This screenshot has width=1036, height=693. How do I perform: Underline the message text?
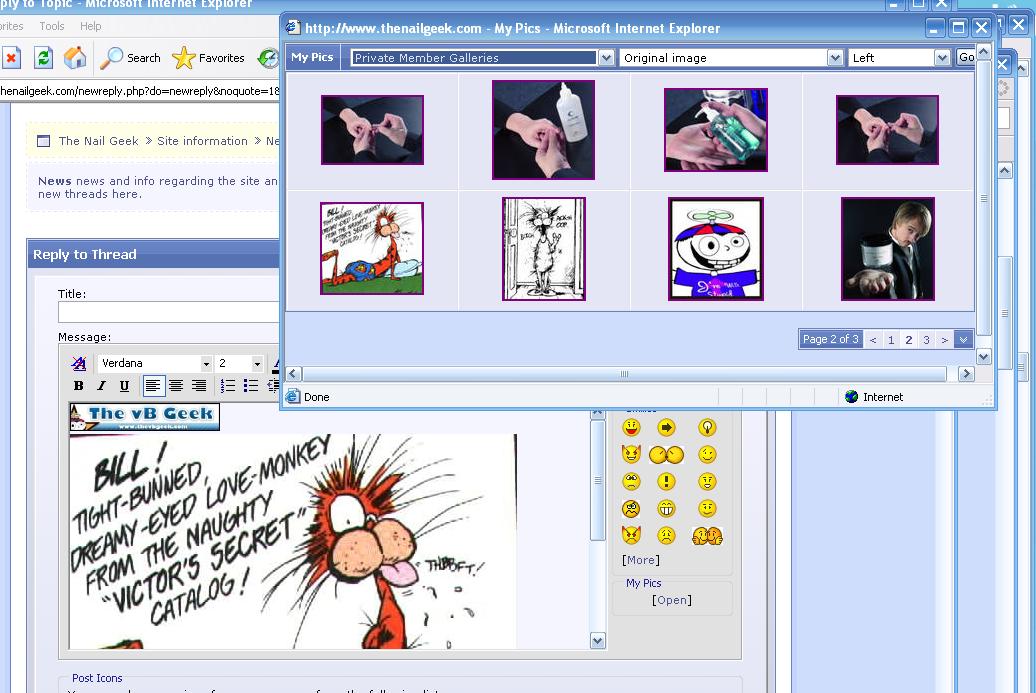pos(123,386)
